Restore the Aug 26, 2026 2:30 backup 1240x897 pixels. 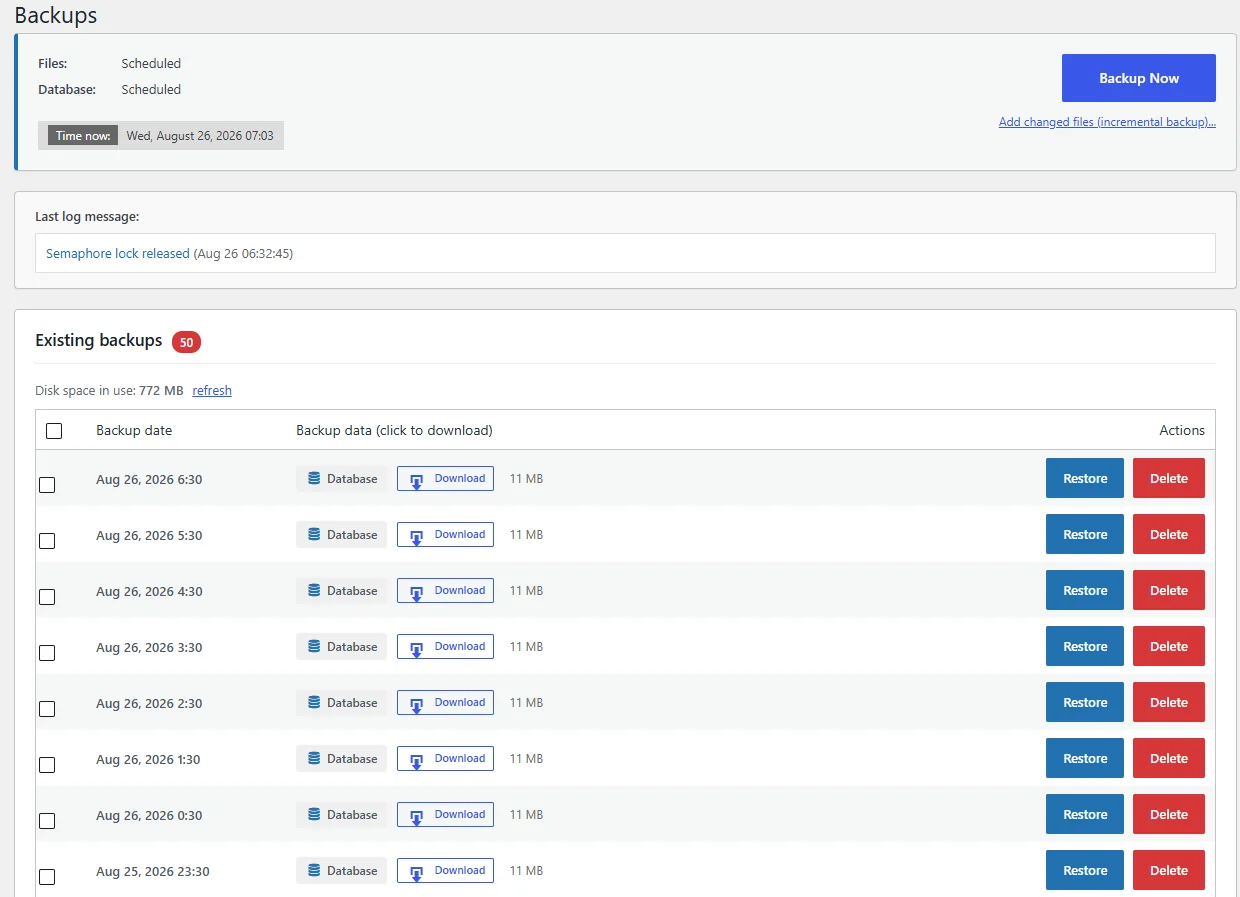[1085, 702]
